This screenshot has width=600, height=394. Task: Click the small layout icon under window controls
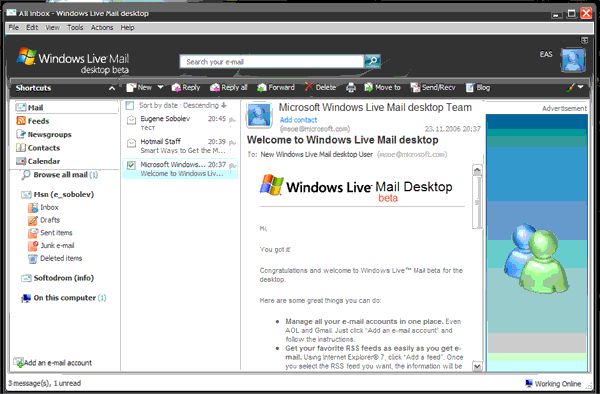coord(584,40)
